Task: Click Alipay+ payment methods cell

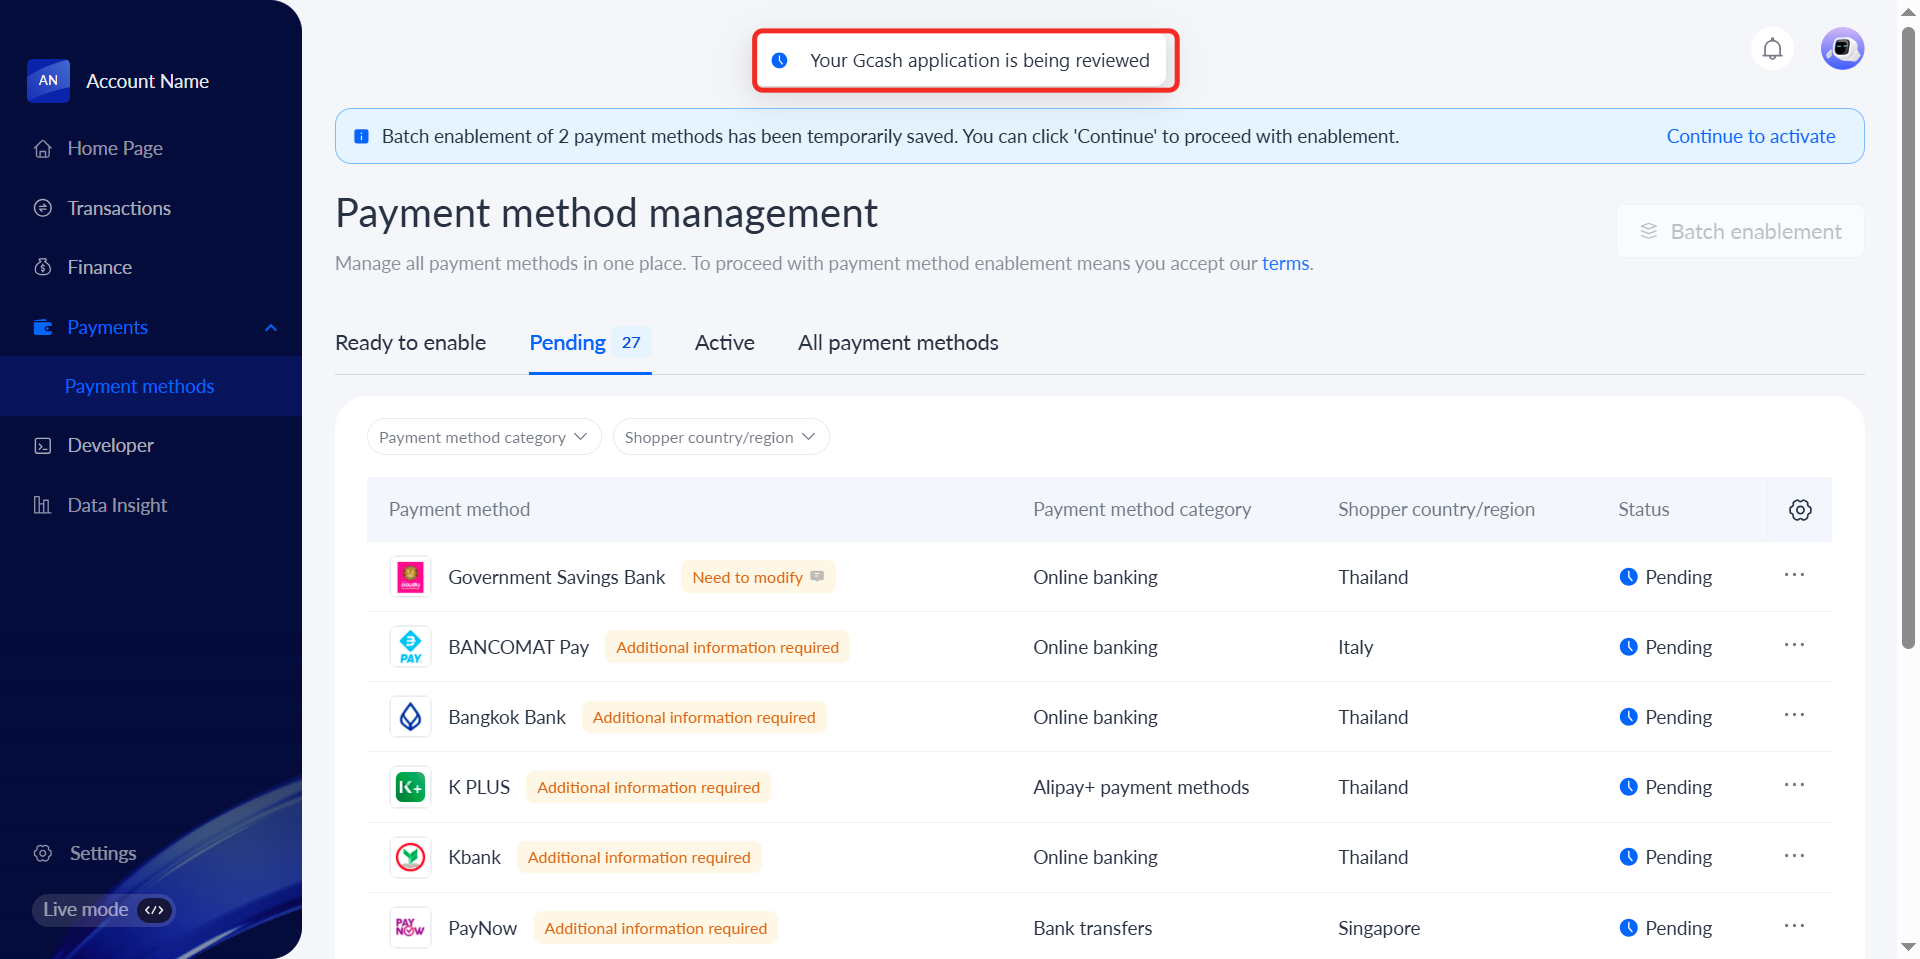Action: (1141, 787)
